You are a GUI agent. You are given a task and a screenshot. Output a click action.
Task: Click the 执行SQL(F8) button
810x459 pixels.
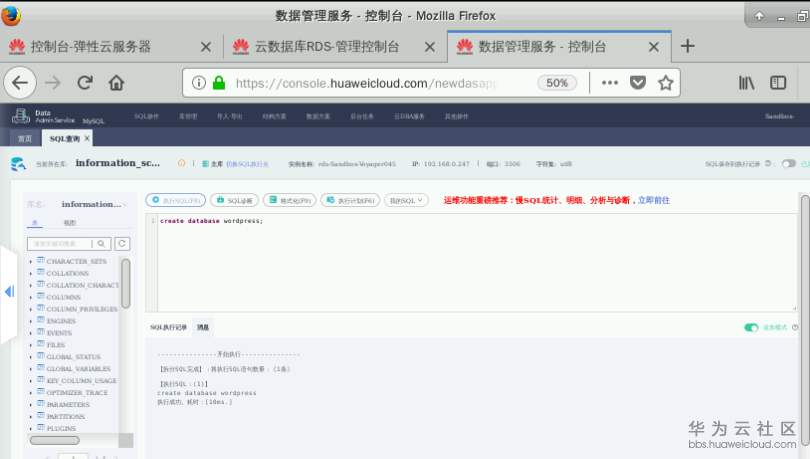176,200
